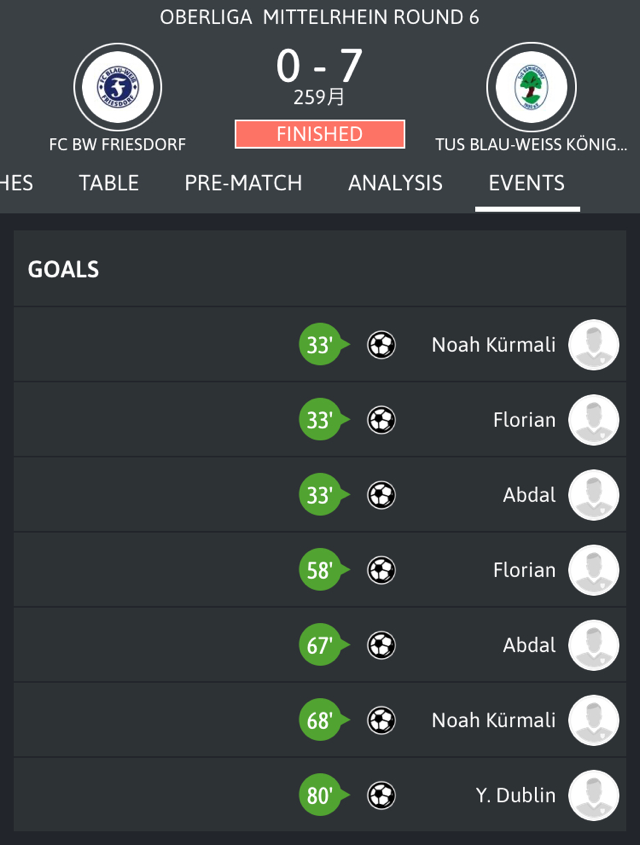Click the Oberliga Mittelrhein Round 6 header
The width and height of the screenshot is (640, 845).
point(319,17)
